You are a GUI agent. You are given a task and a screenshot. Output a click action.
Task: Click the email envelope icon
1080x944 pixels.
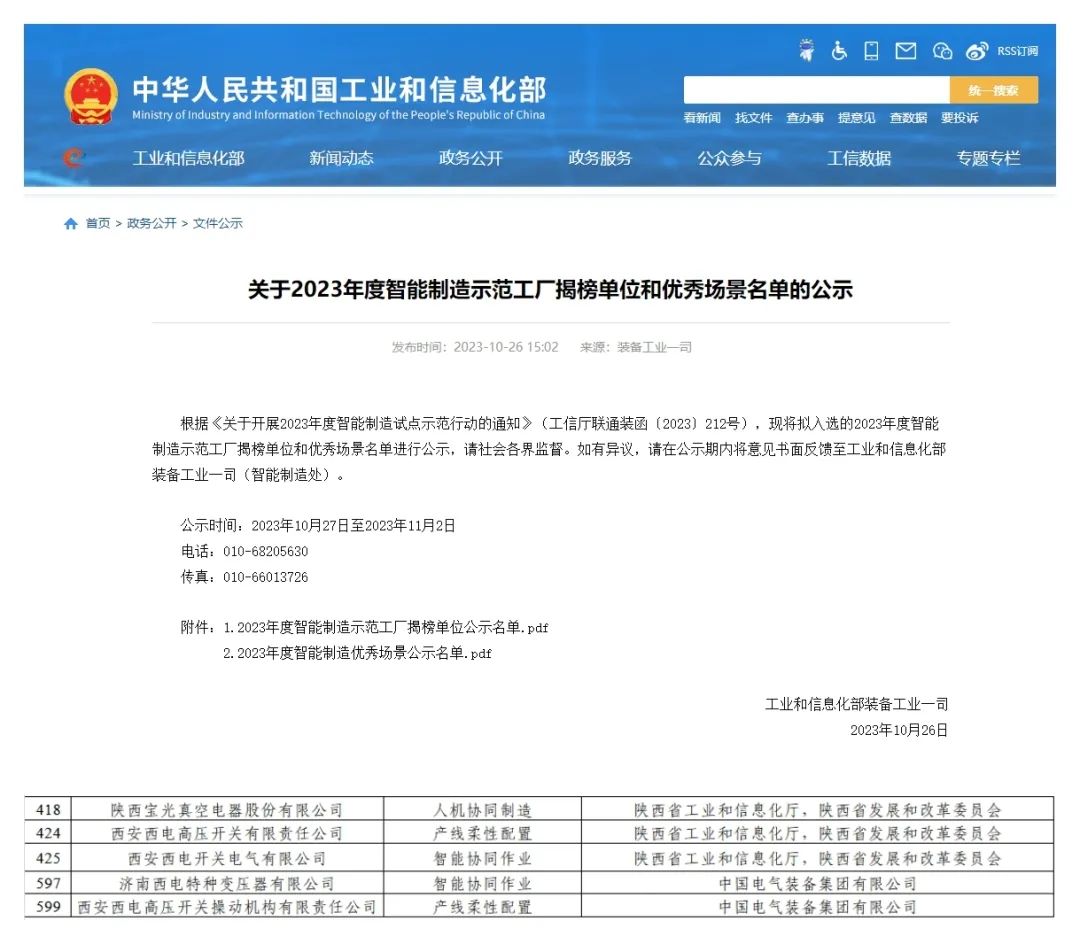[x=906, y=51]
